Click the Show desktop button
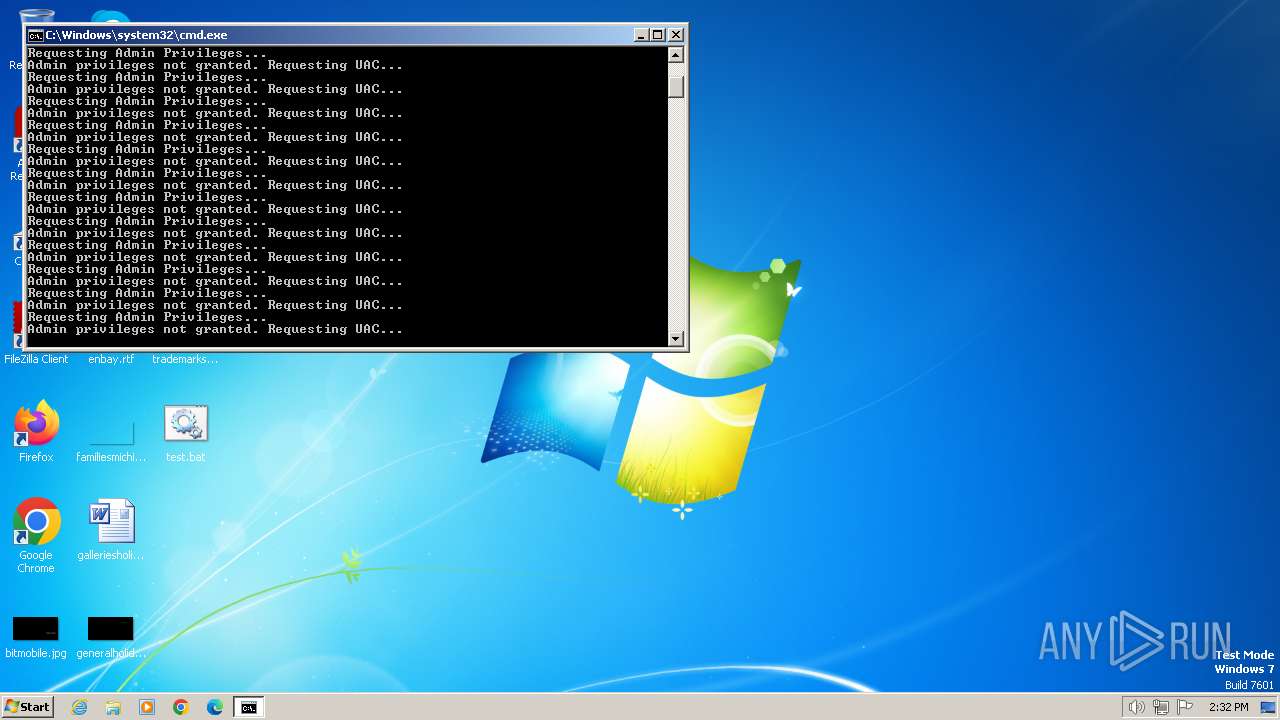 (x=1268, y=707)
